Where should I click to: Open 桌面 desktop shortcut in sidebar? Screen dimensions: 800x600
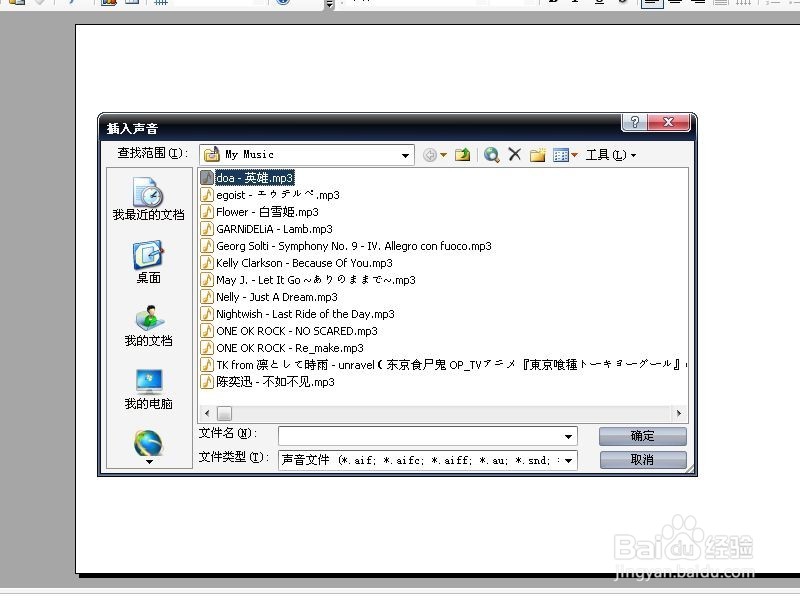[x=148, y=262]
